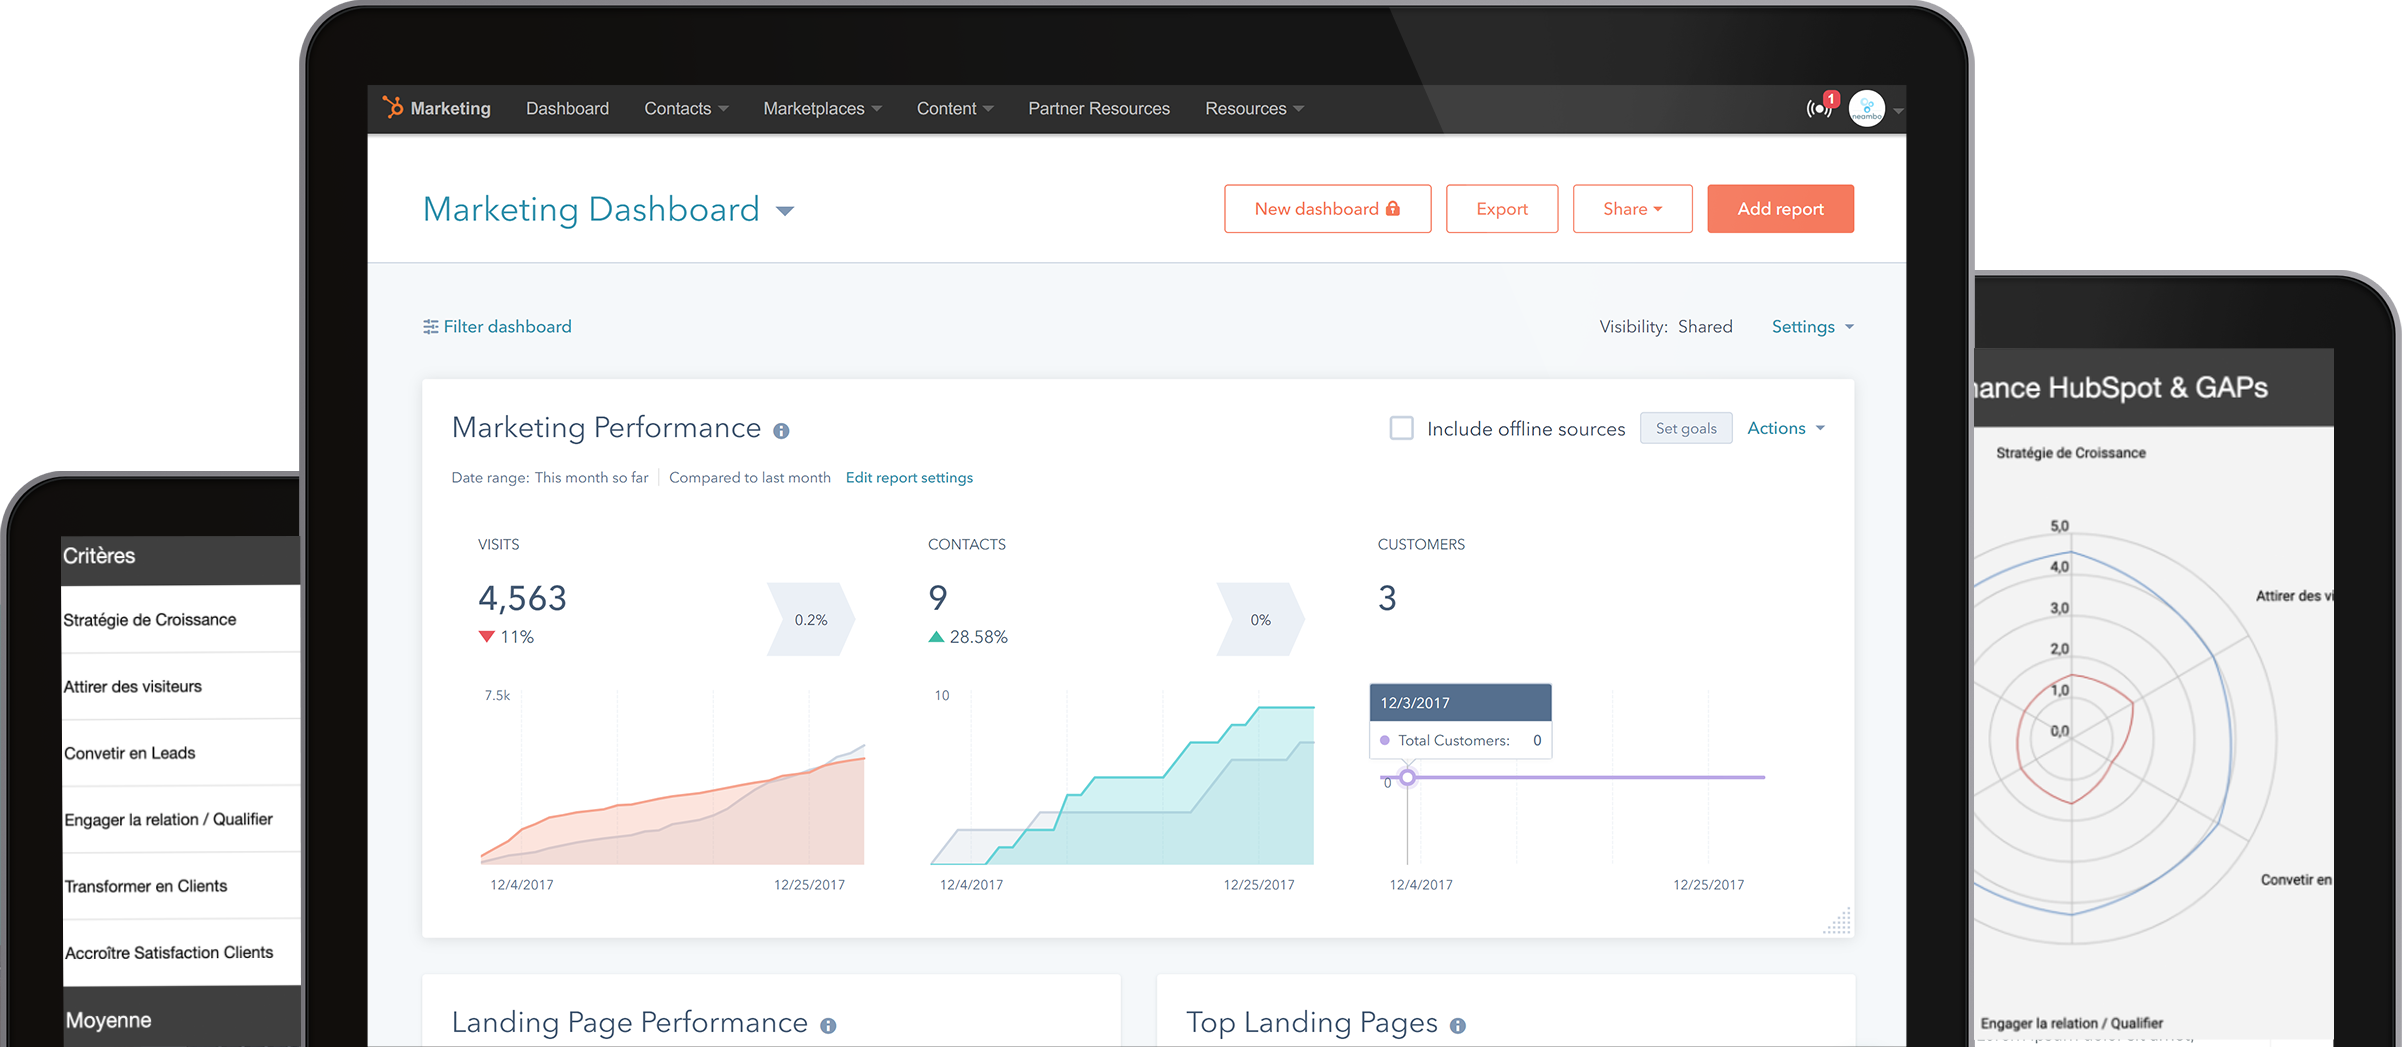Expand the Marketing Dashboard title dropdown
This screenshot has width=2402, height=1047.
[785, 211]
